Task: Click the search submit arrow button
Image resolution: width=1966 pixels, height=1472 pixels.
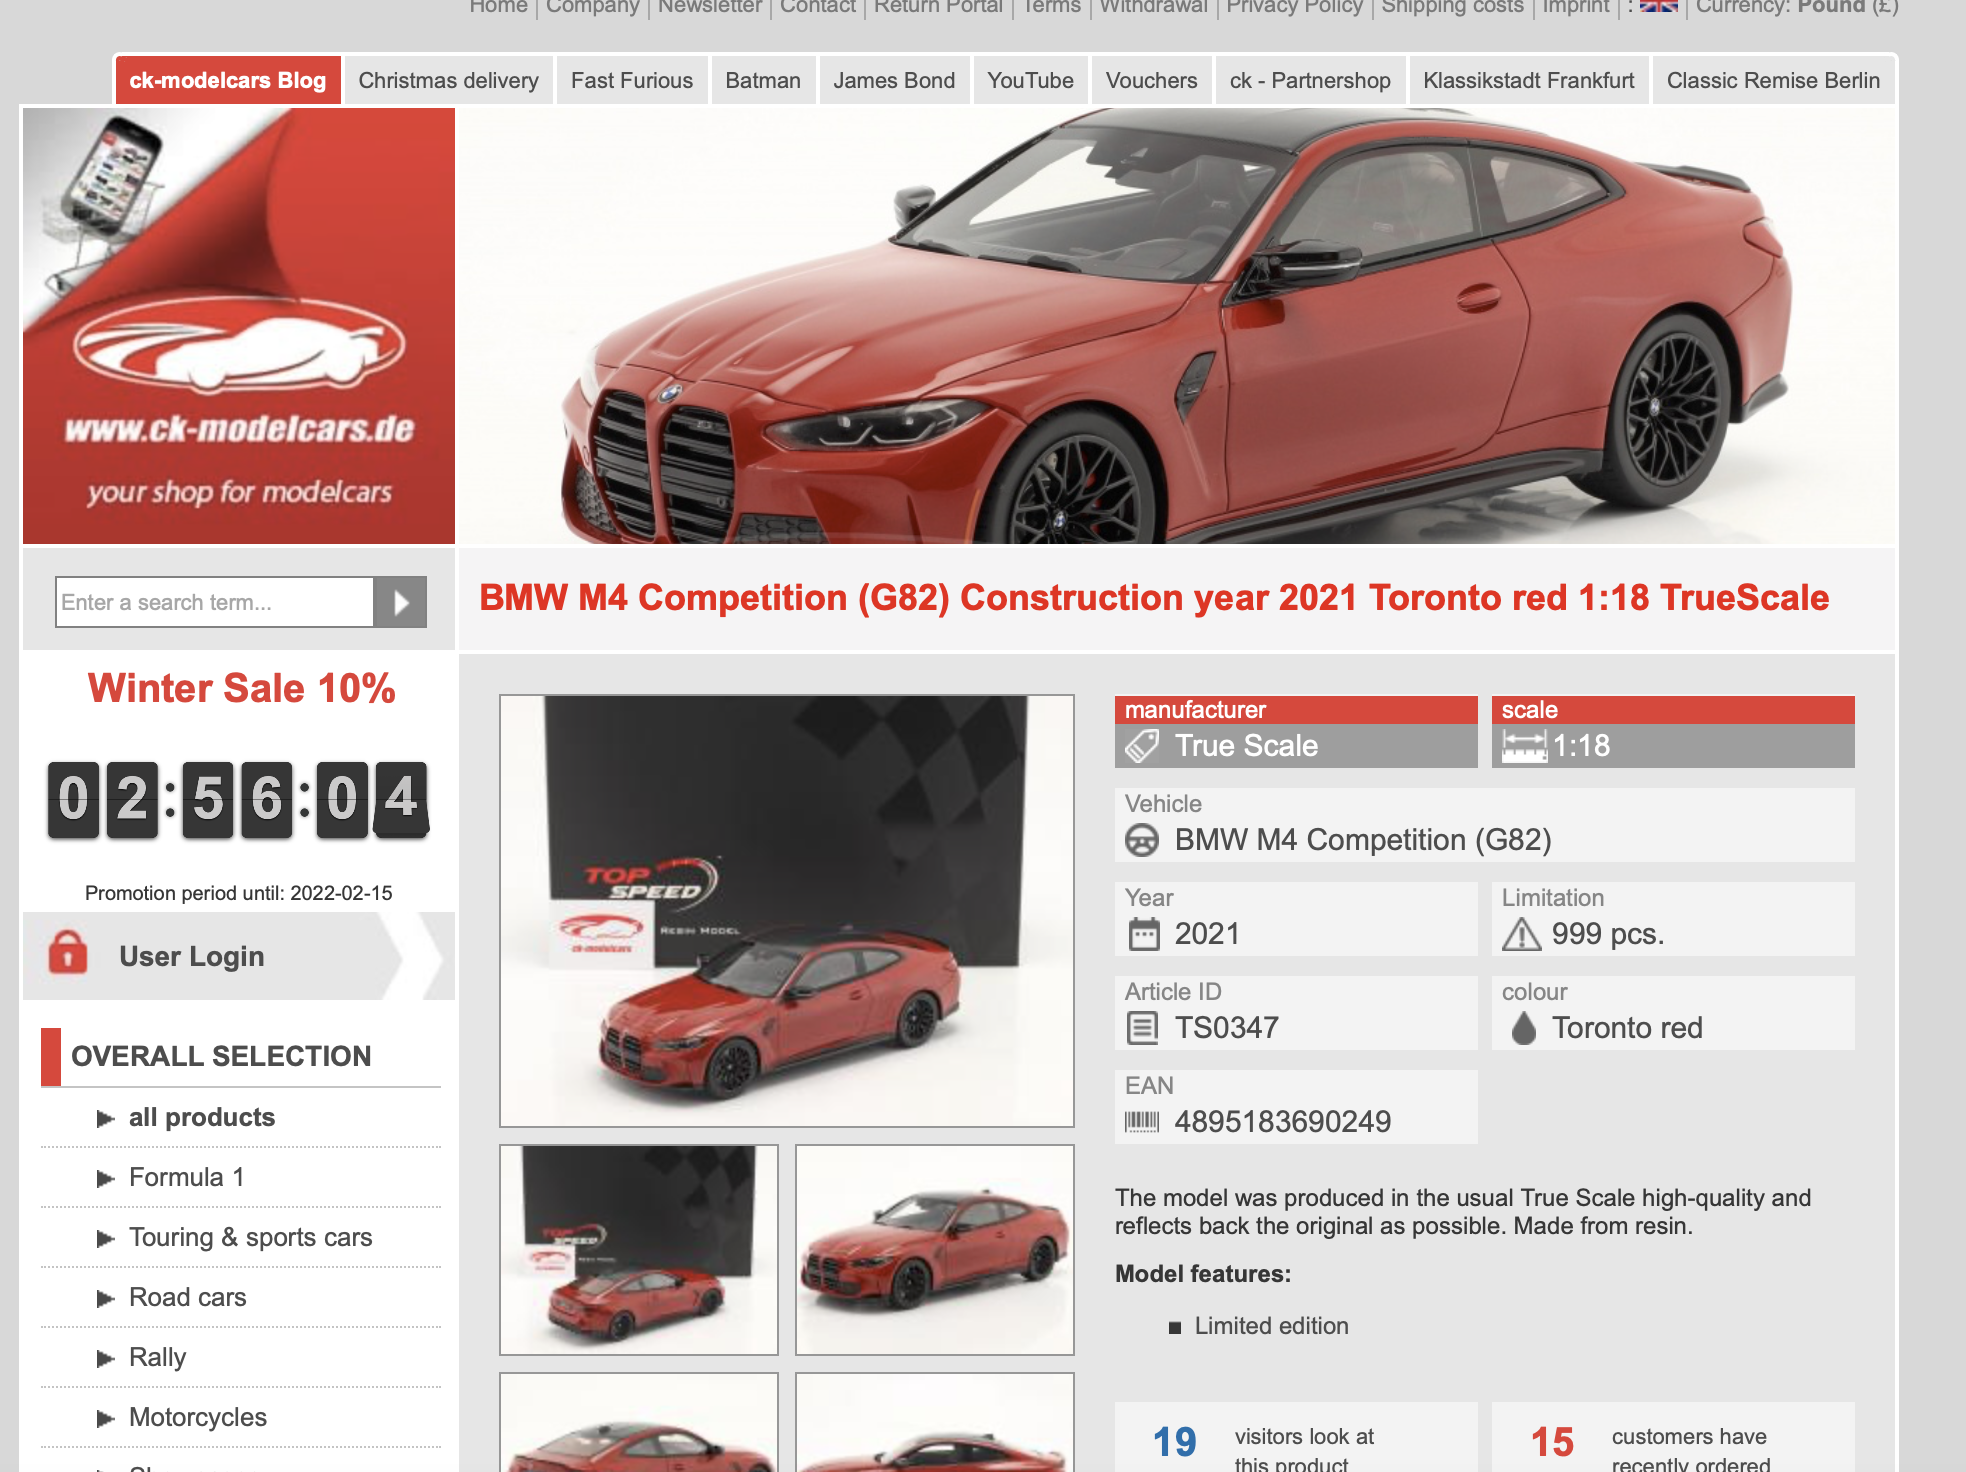Action: (x=400, y=602)
